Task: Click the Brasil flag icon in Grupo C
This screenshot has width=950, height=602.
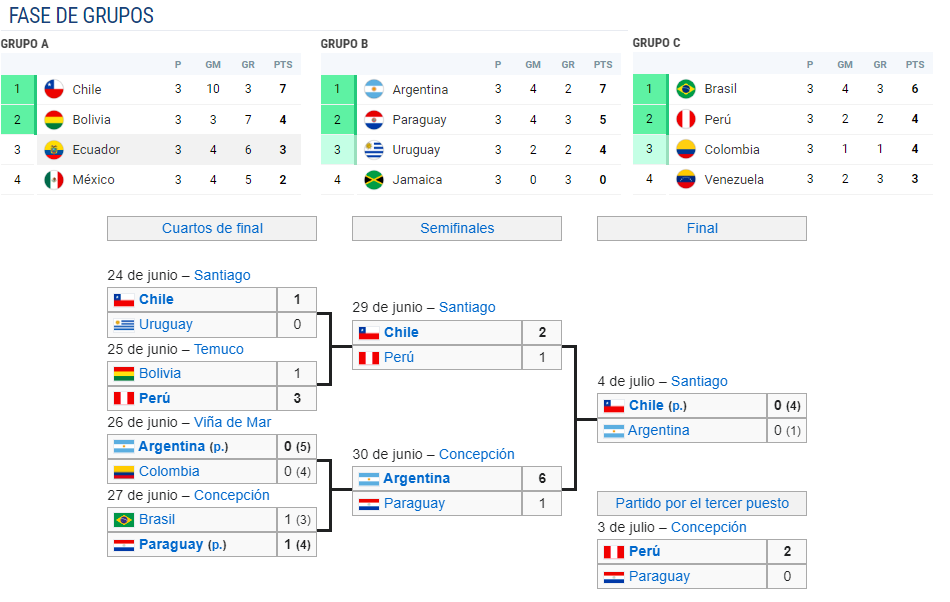Action: pyautogui.click(x=686, y=89)
